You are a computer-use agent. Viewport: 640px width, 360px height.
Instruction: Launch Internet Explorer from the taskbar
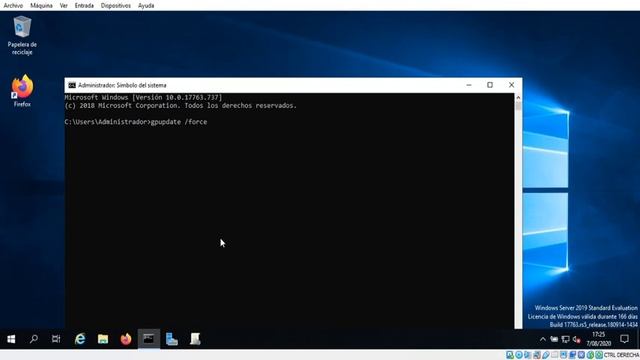tap(80, 339)
